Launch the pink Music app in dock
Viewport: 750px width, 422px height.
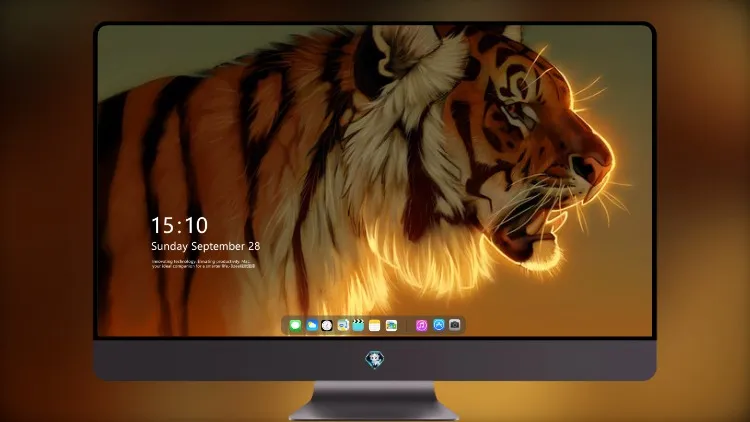click(x=421, y=325)
